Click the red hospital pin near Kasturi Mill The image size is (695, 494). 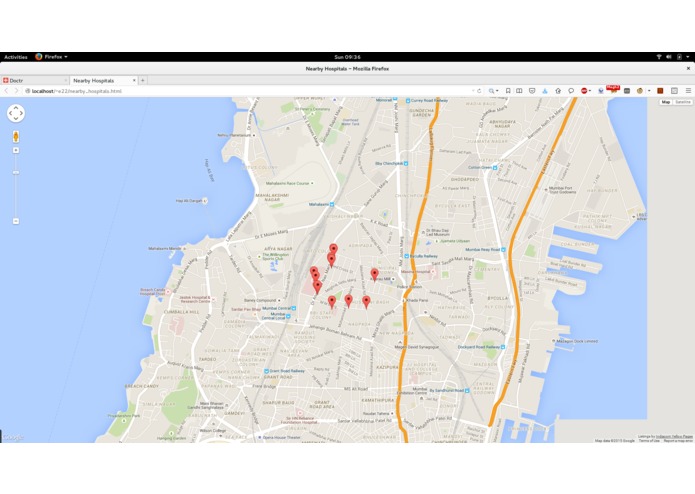[375, 275]
